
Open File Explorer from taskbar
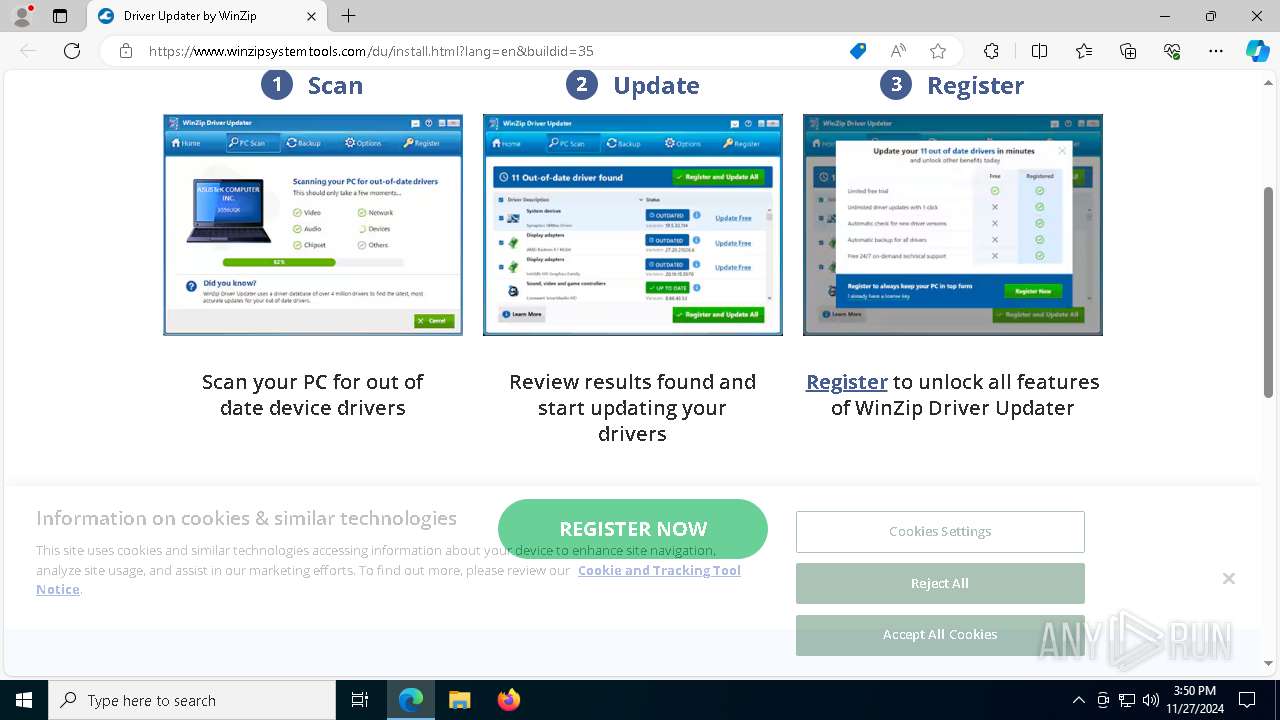(459, 700)
